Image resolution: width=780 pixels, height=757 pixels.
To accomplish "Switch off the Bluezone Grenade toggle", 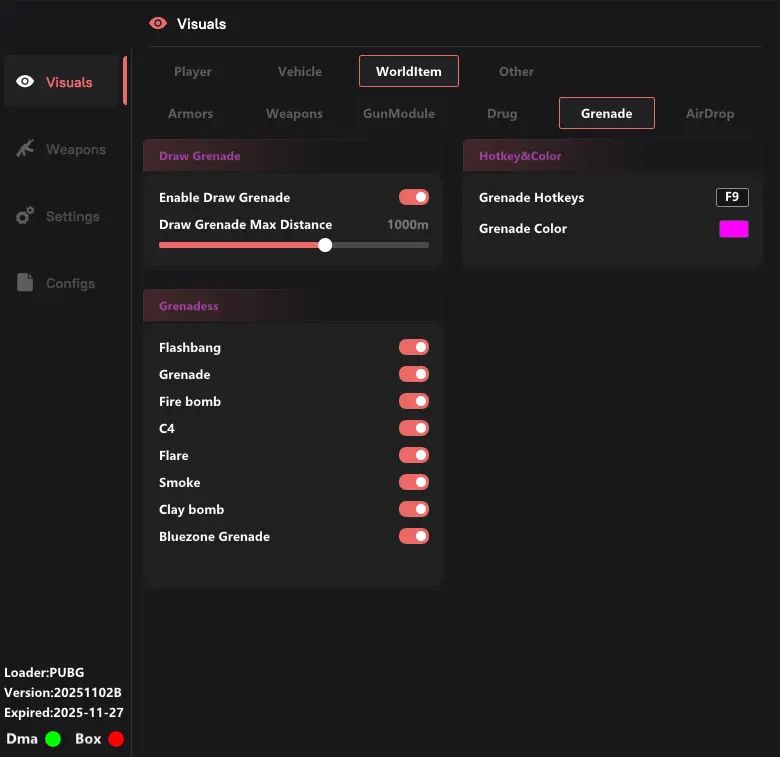I will tap(414, 536).
